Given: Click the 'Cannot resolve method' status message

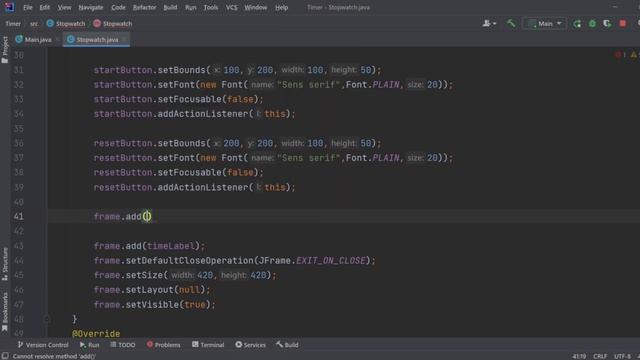Looking at the screenshot, I should (54, 356).
